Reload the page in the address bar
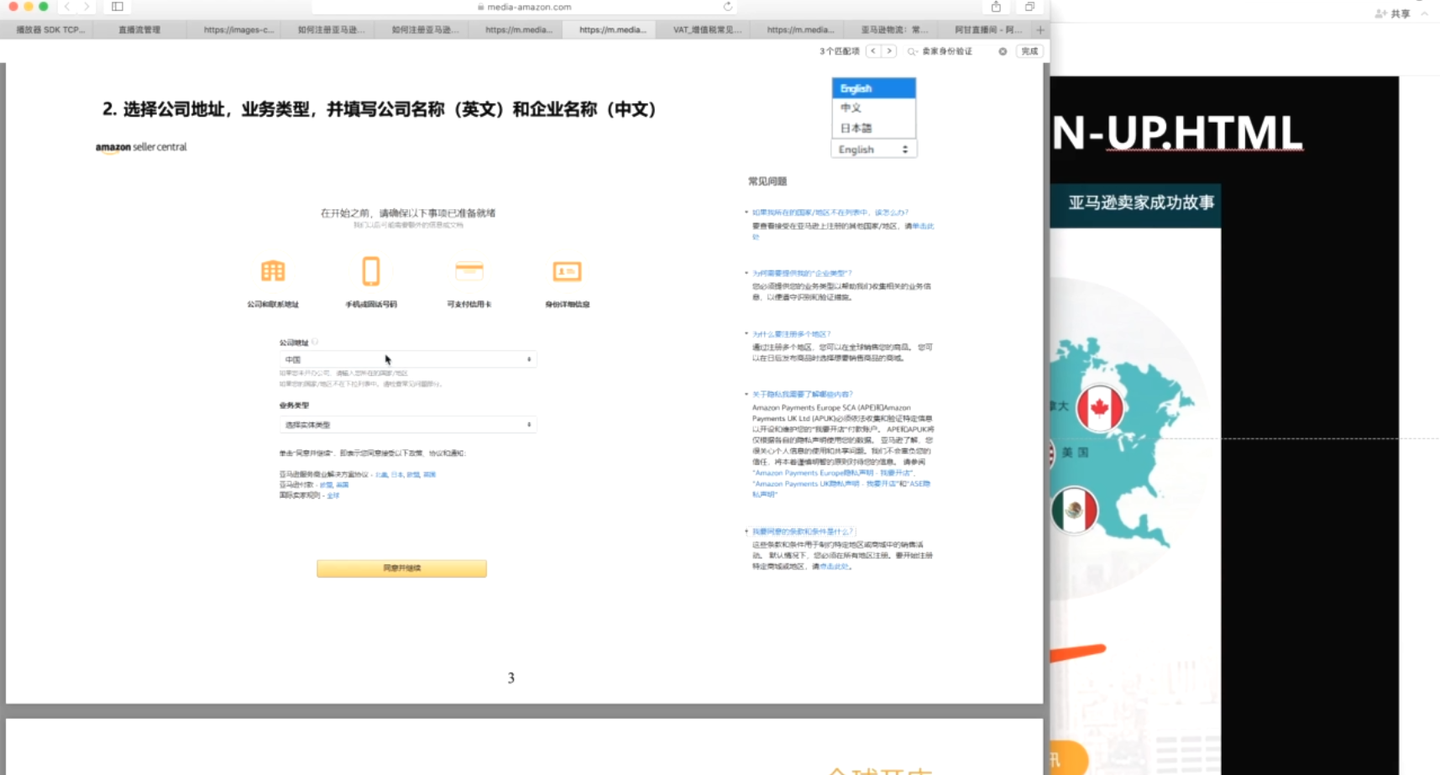Viewport: 1440px width, 775px height. [727, 6]
